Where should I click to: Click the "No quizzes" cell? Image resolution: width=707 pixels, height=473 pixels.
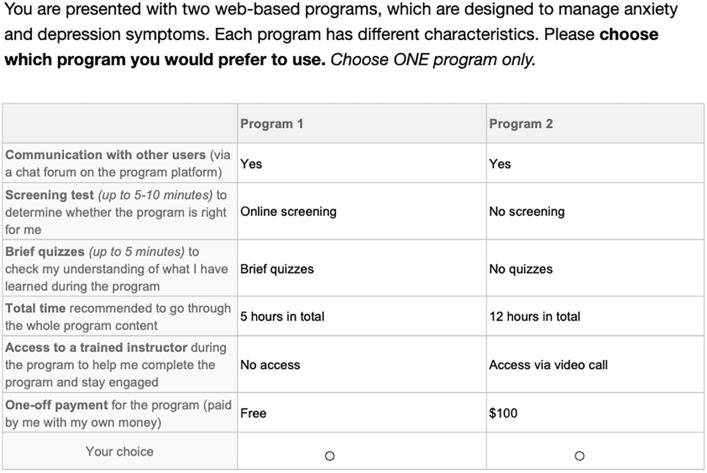[x=520, y=269]
